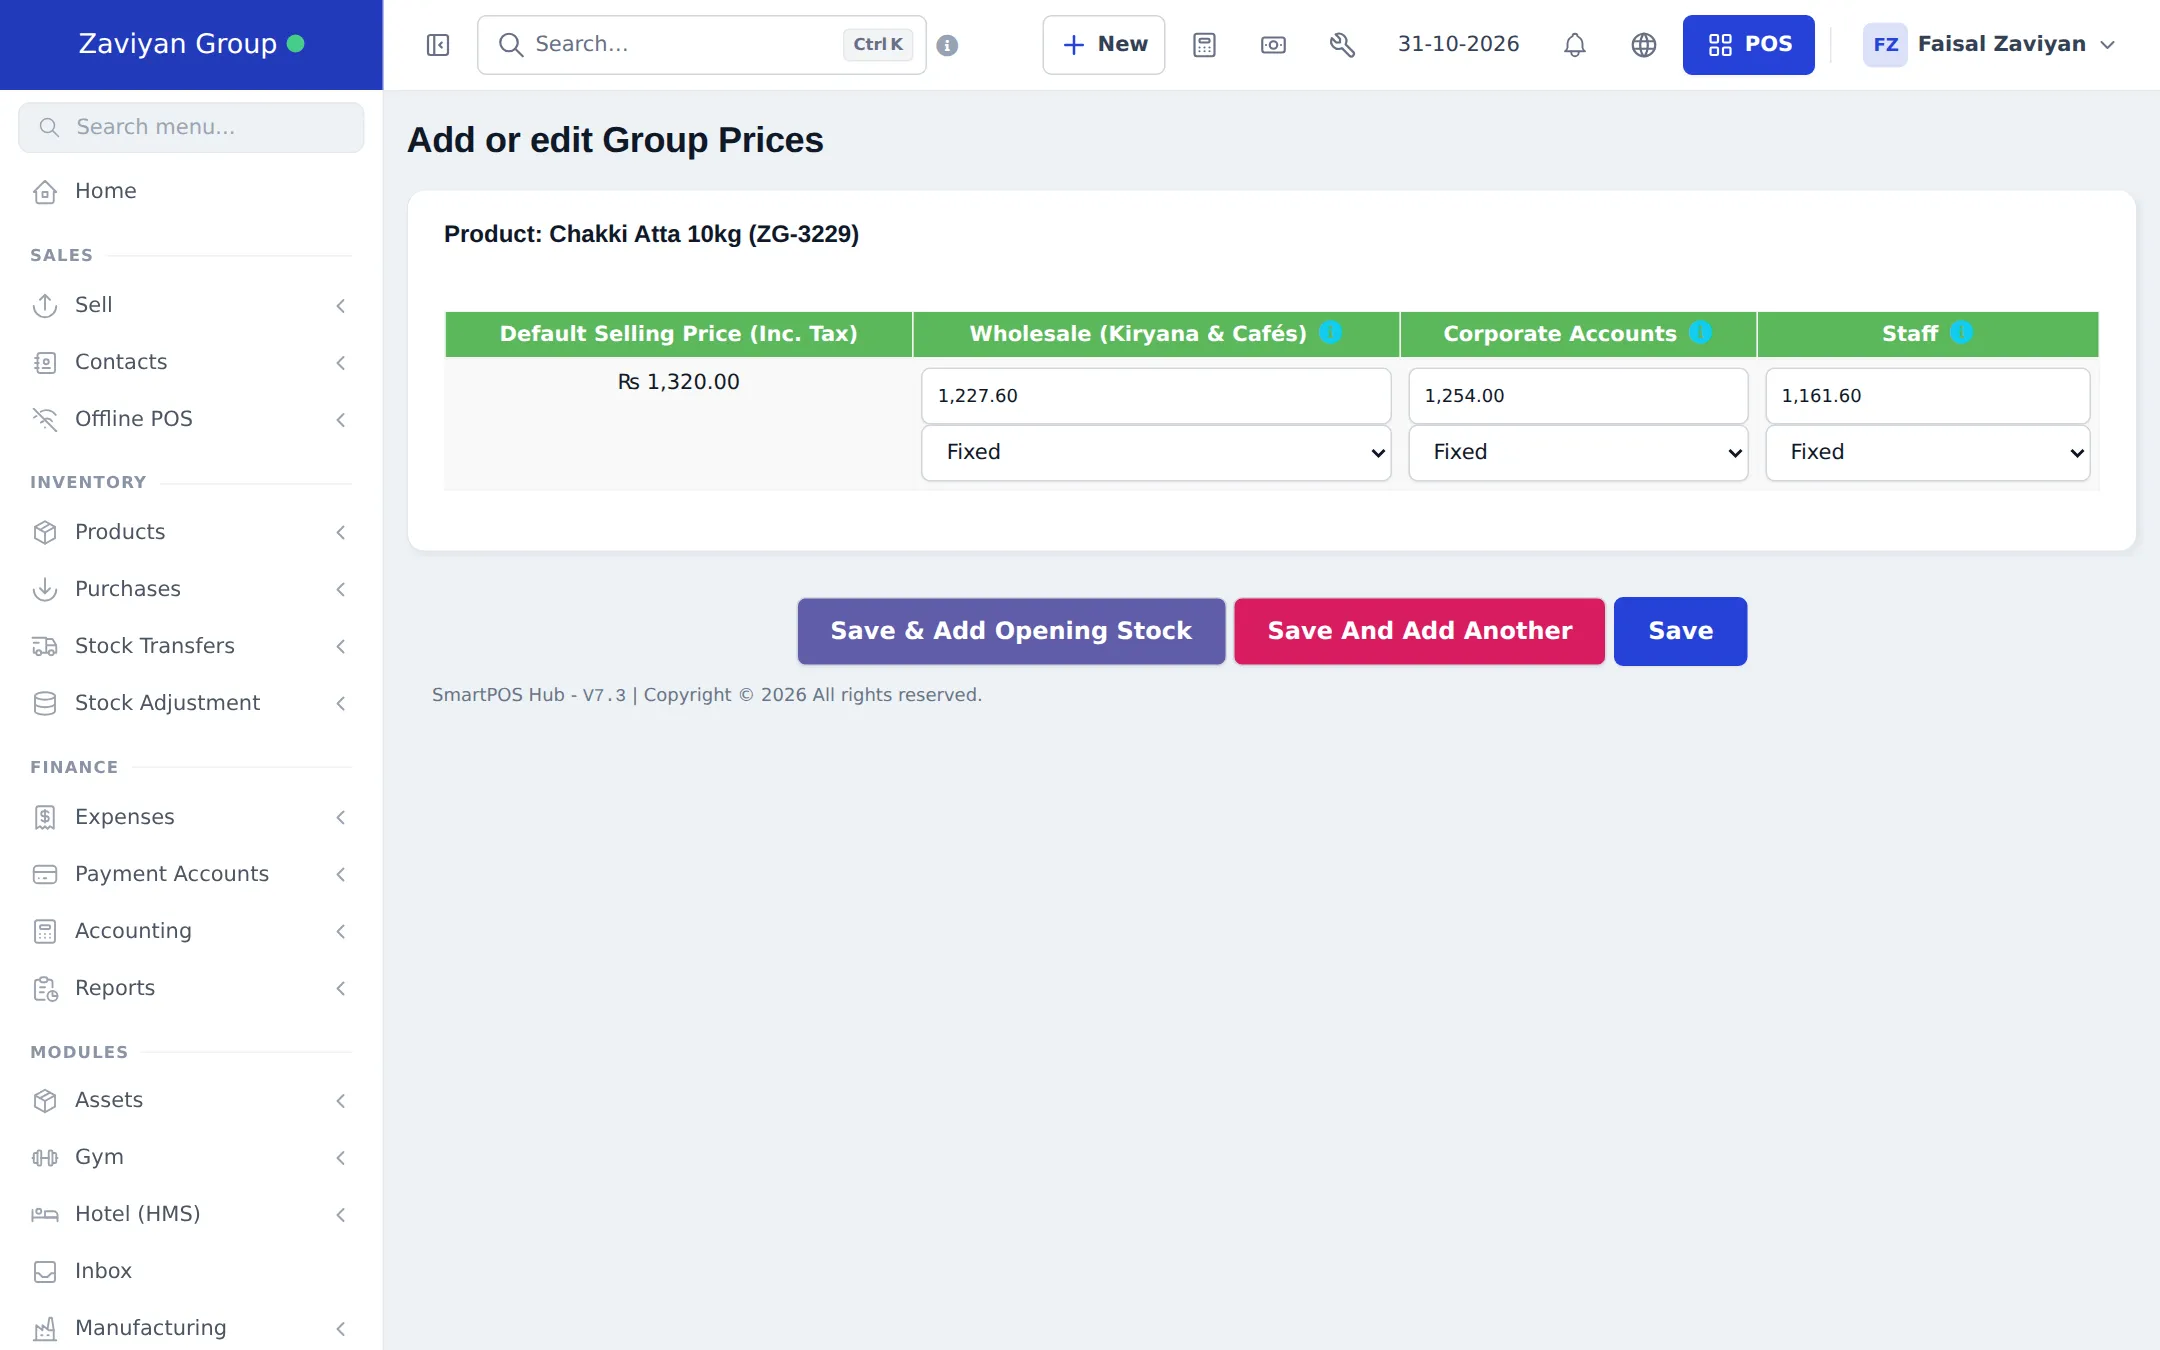This screenshot has width=2160, height=1350.
Task: Expand the Sell submenu chevron
Action: click(x=341, y=305)
